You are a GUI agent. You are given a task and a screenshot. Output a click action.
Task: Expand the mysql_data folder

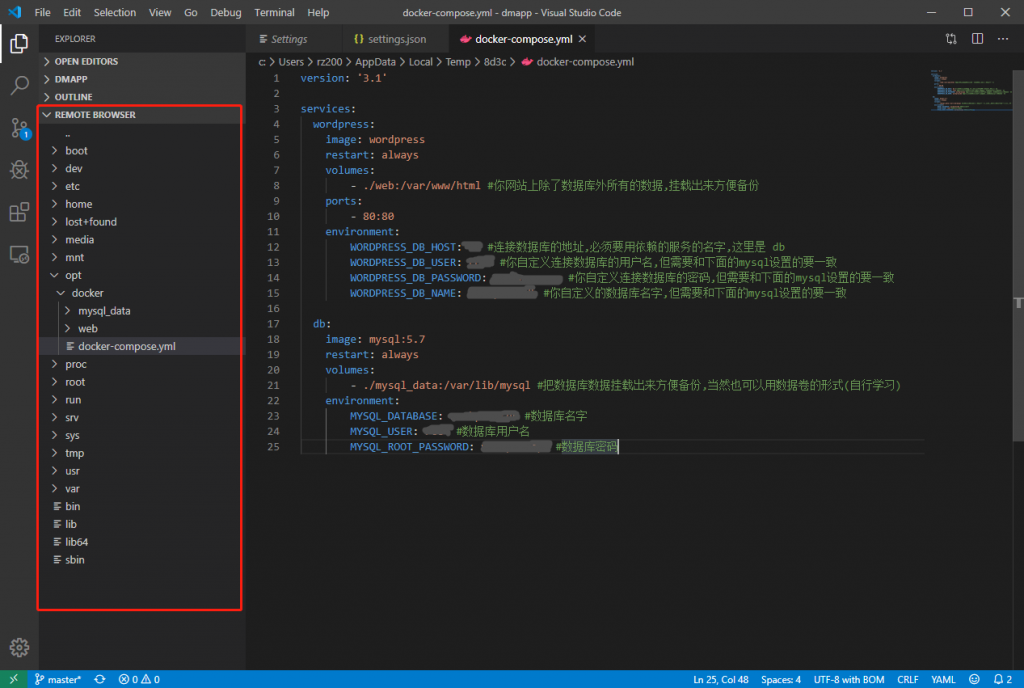pyautogui.click(x=68, y=311)
